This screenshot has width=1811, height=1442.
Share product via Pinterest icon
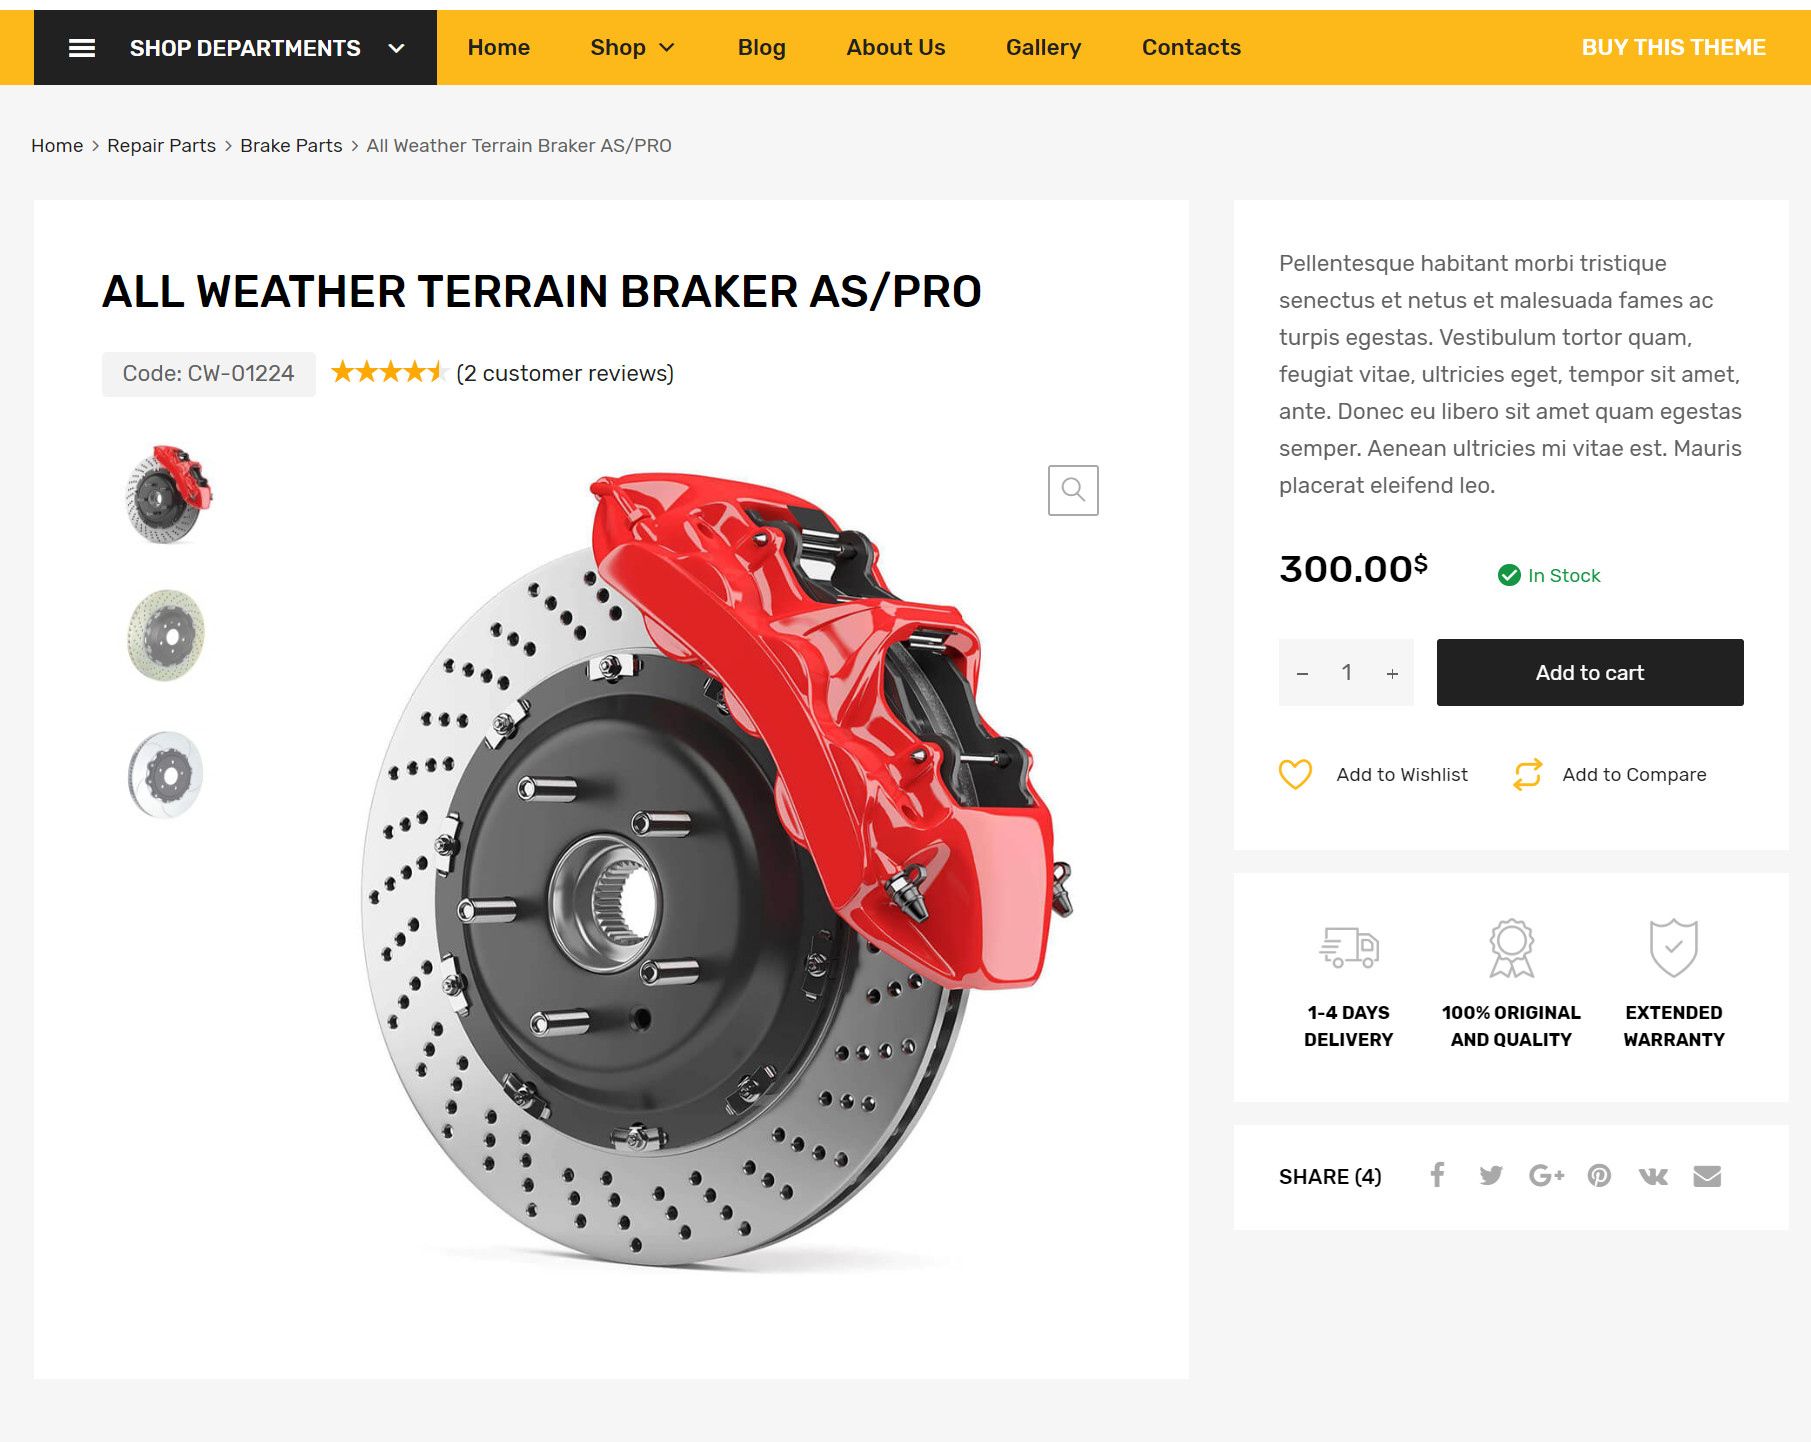coord(1599,1176)
